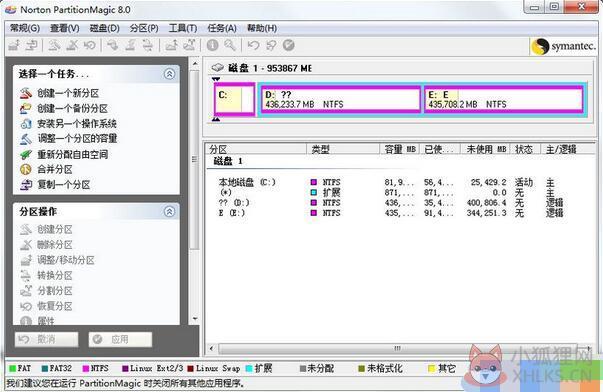Image resolution: width=603 pixels, height=392 pixels.
Task: Click the info toolbar icon
Action: [x=212, y=45]
